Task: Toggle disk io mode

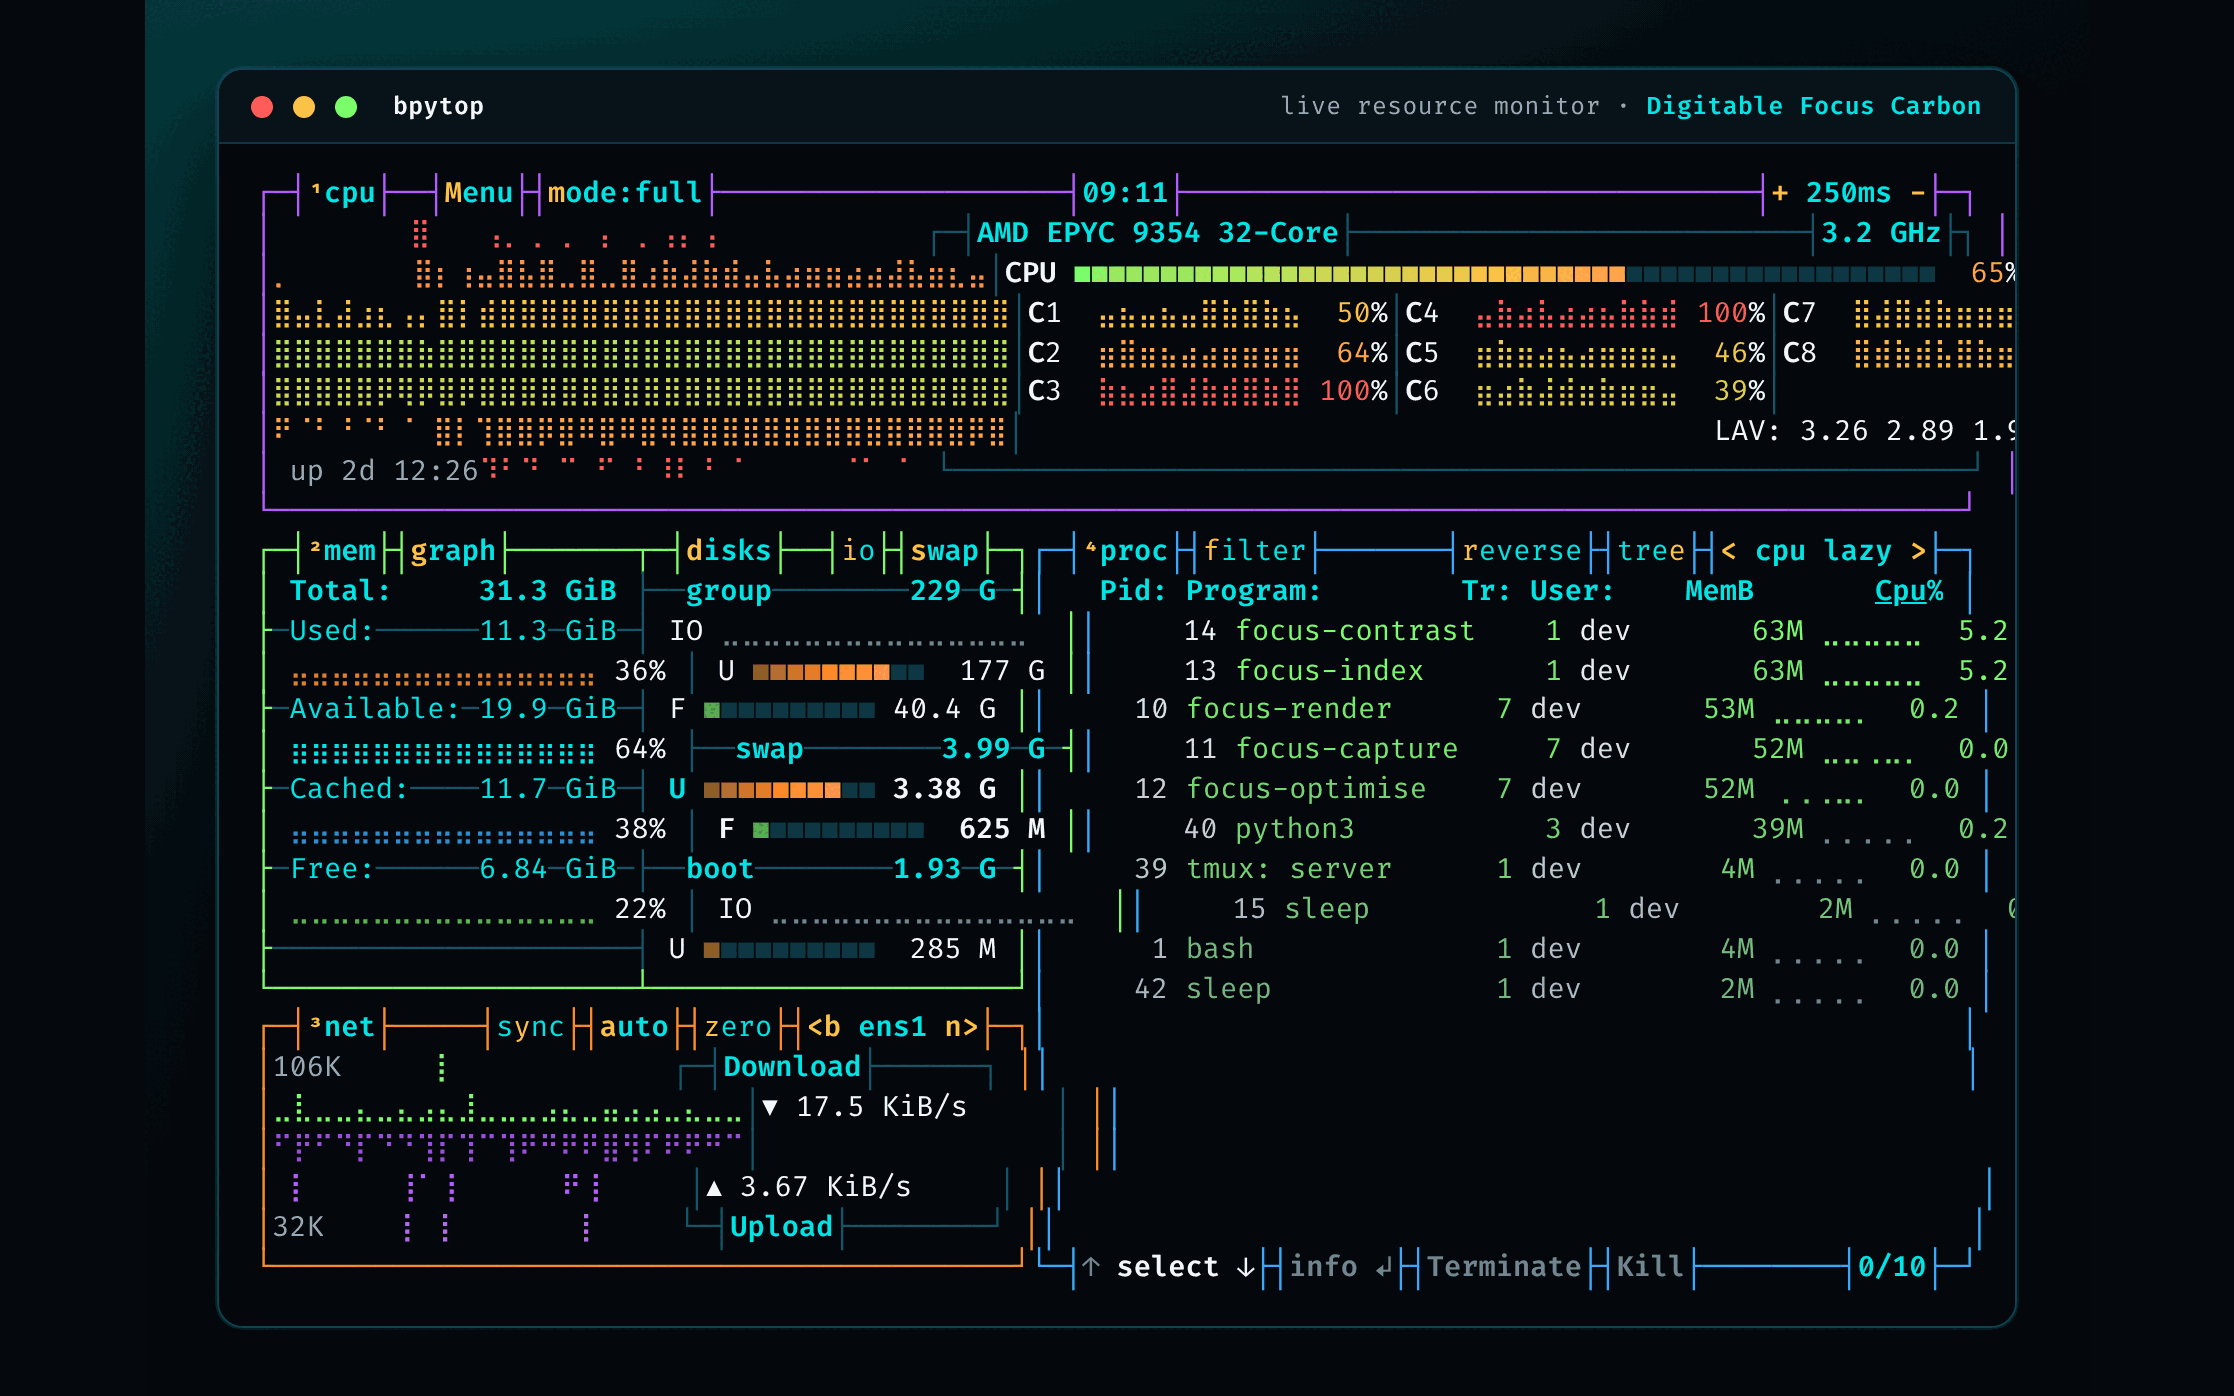Action: 858,550
